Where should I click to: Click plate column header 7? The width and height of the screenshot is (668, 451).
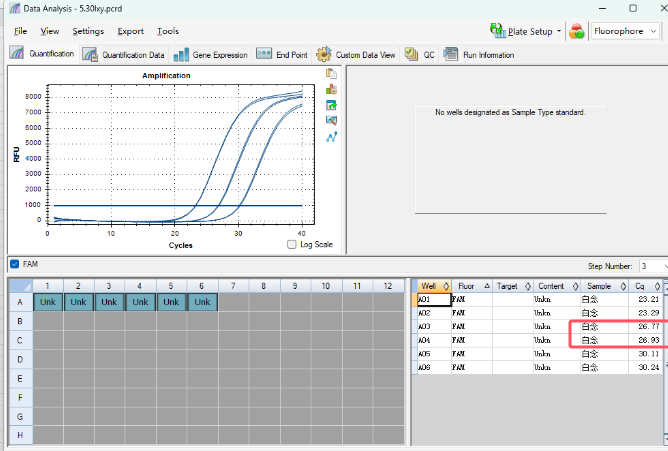tap(233, 286)
